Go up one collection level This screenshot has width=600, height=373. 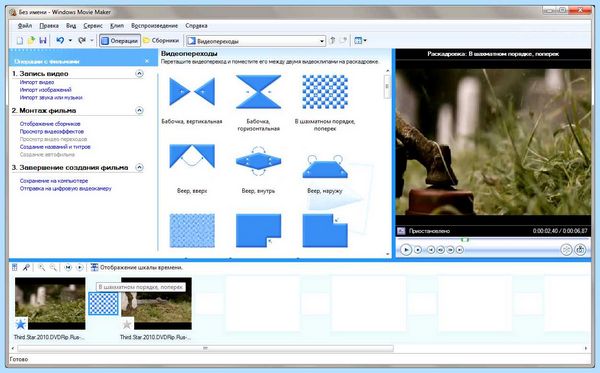pos(332,41)
